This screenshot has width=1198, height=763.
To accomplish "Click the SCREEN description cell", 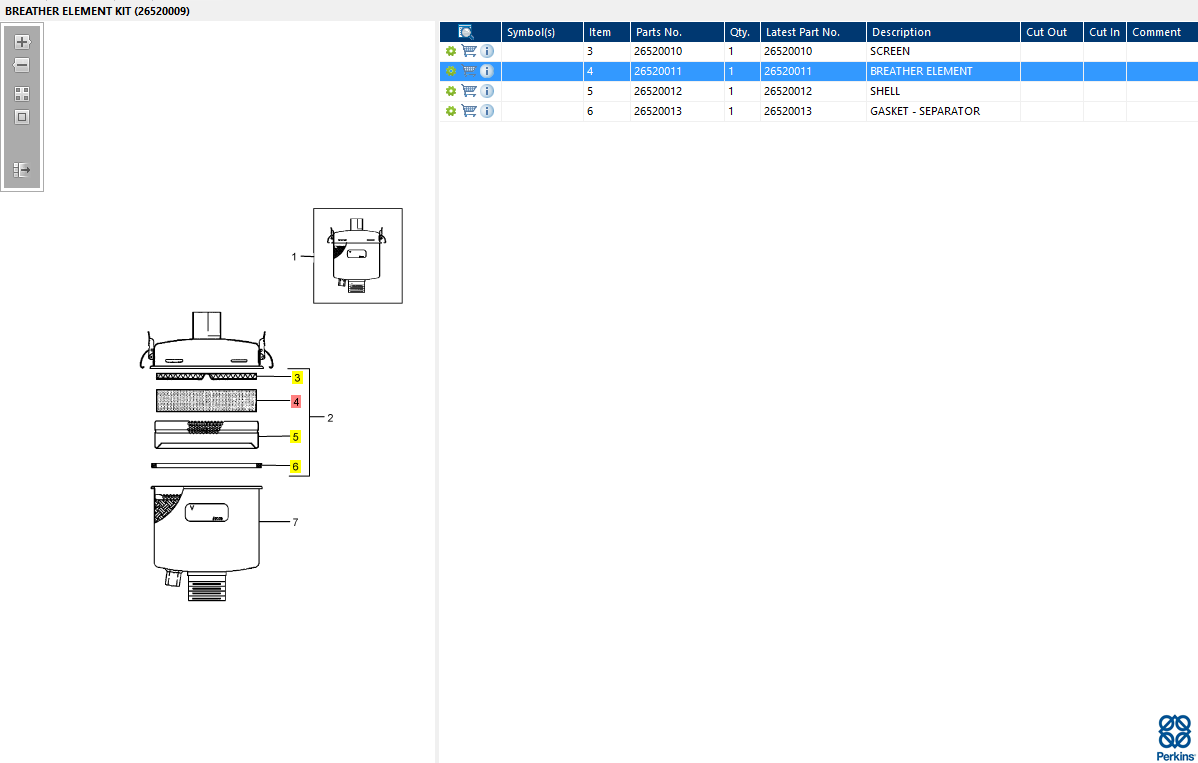I will (944, 51).
